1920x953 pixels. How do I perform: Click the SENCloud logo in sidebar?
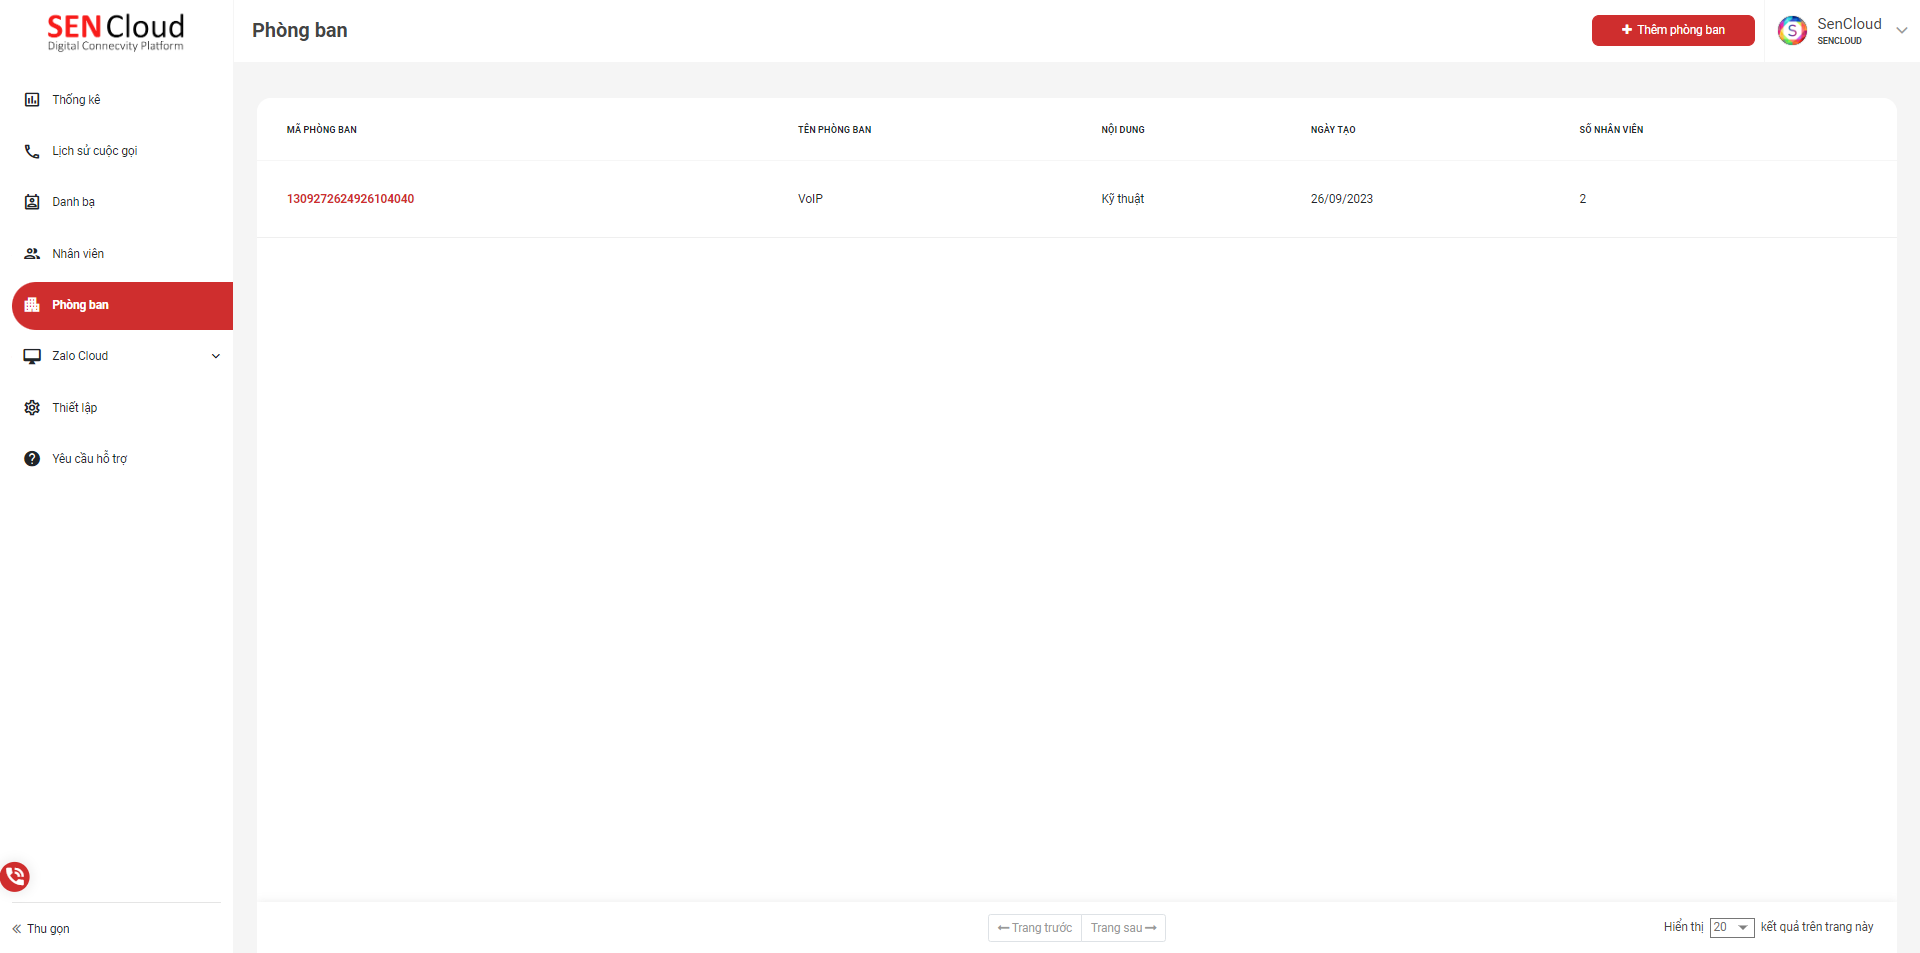(x=116, y=32)
